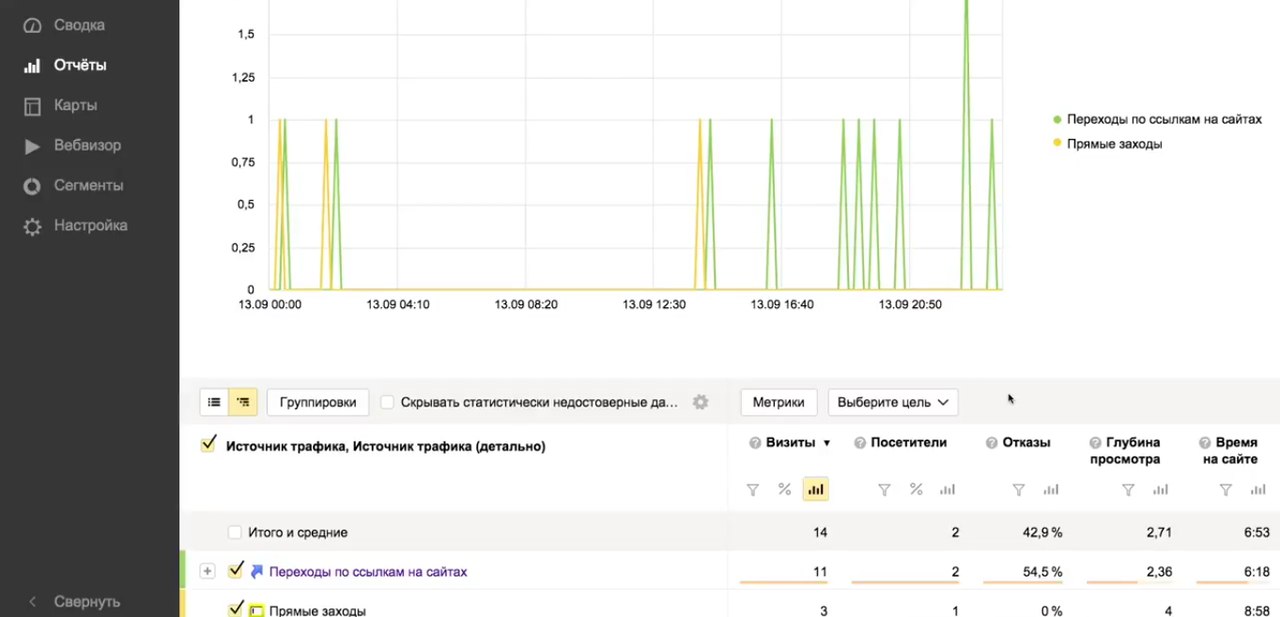Toggle the highlighted chart icon under Визиты
The height and width of the screenshot is (617, 1280).
816,489
